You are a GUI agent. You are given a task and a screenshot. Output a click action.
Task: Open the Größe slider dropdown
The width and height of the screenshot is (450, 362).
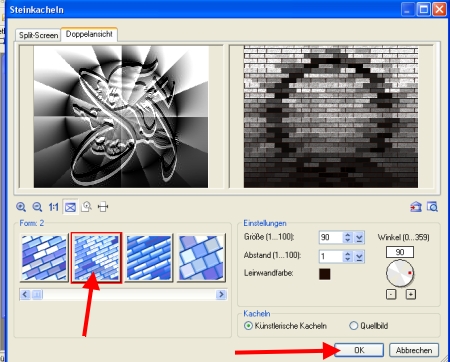(x=359, y=237)
